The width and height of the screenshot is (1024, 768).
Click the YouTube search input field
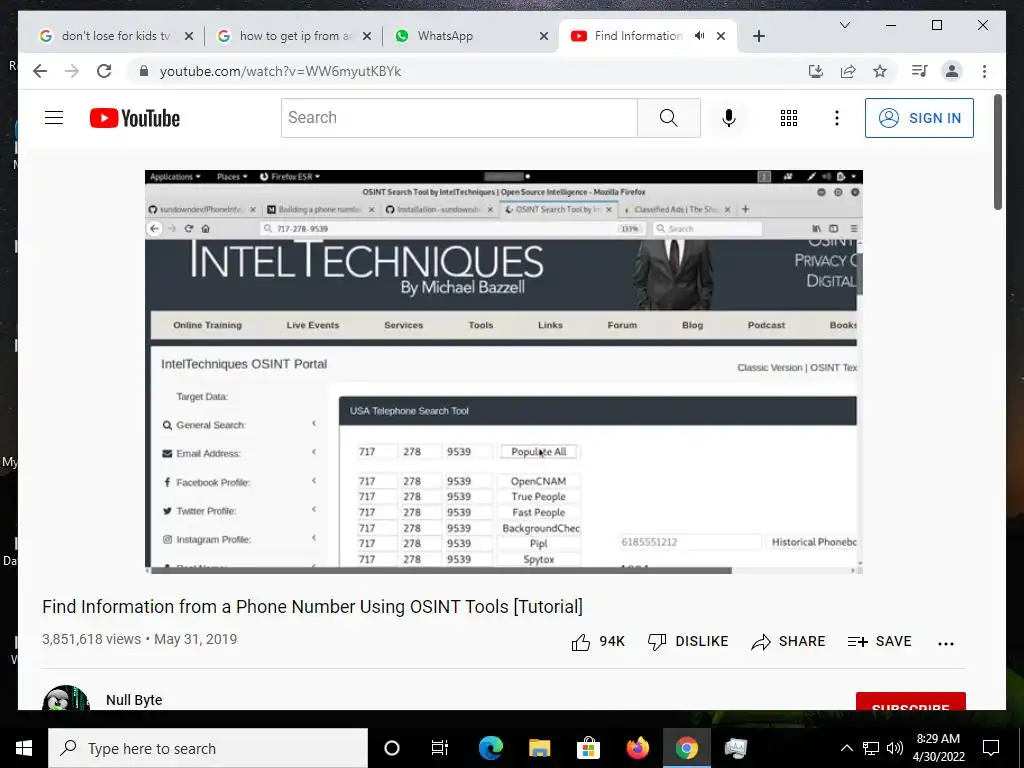tap(459, 118)
